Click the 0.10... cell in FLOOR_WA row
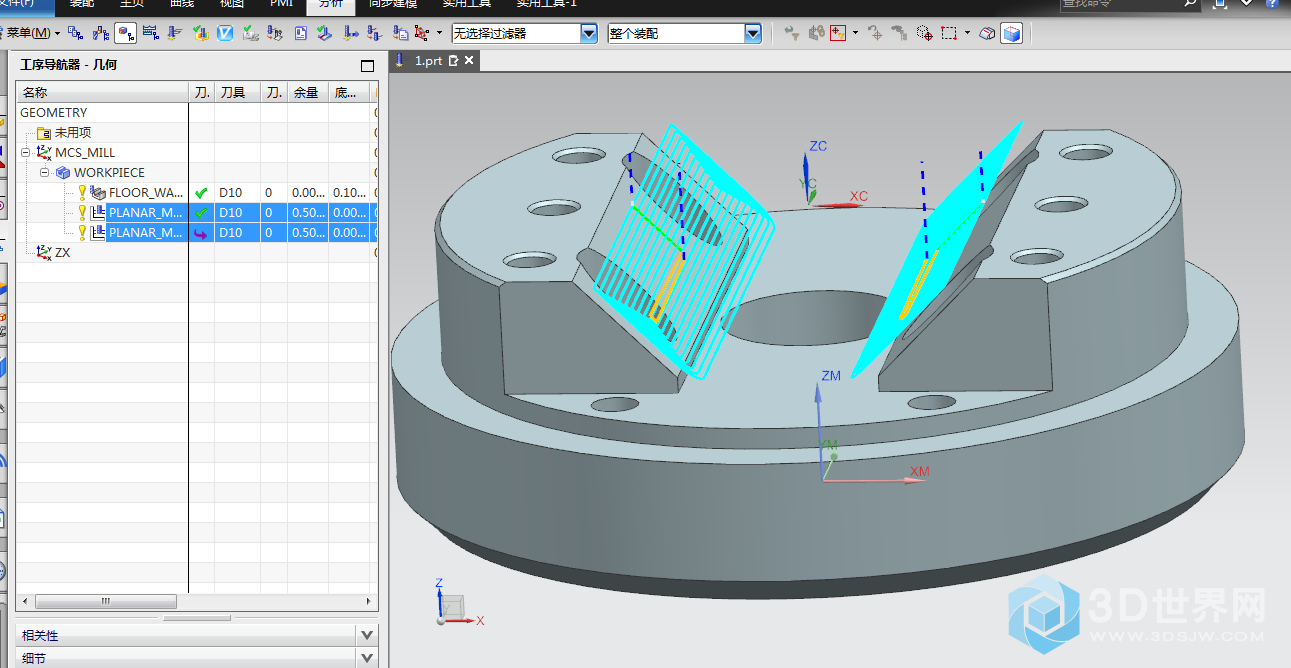This screenshot has height=668, width=1291. pos(350,193)
